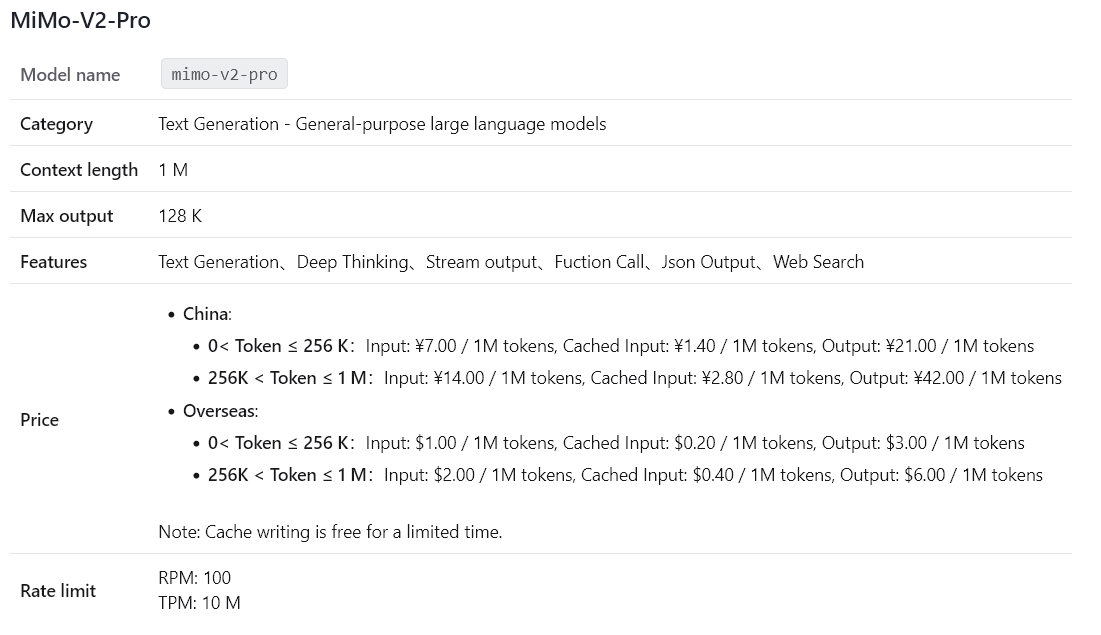Click Web Search in the features list

pos(818,262)
